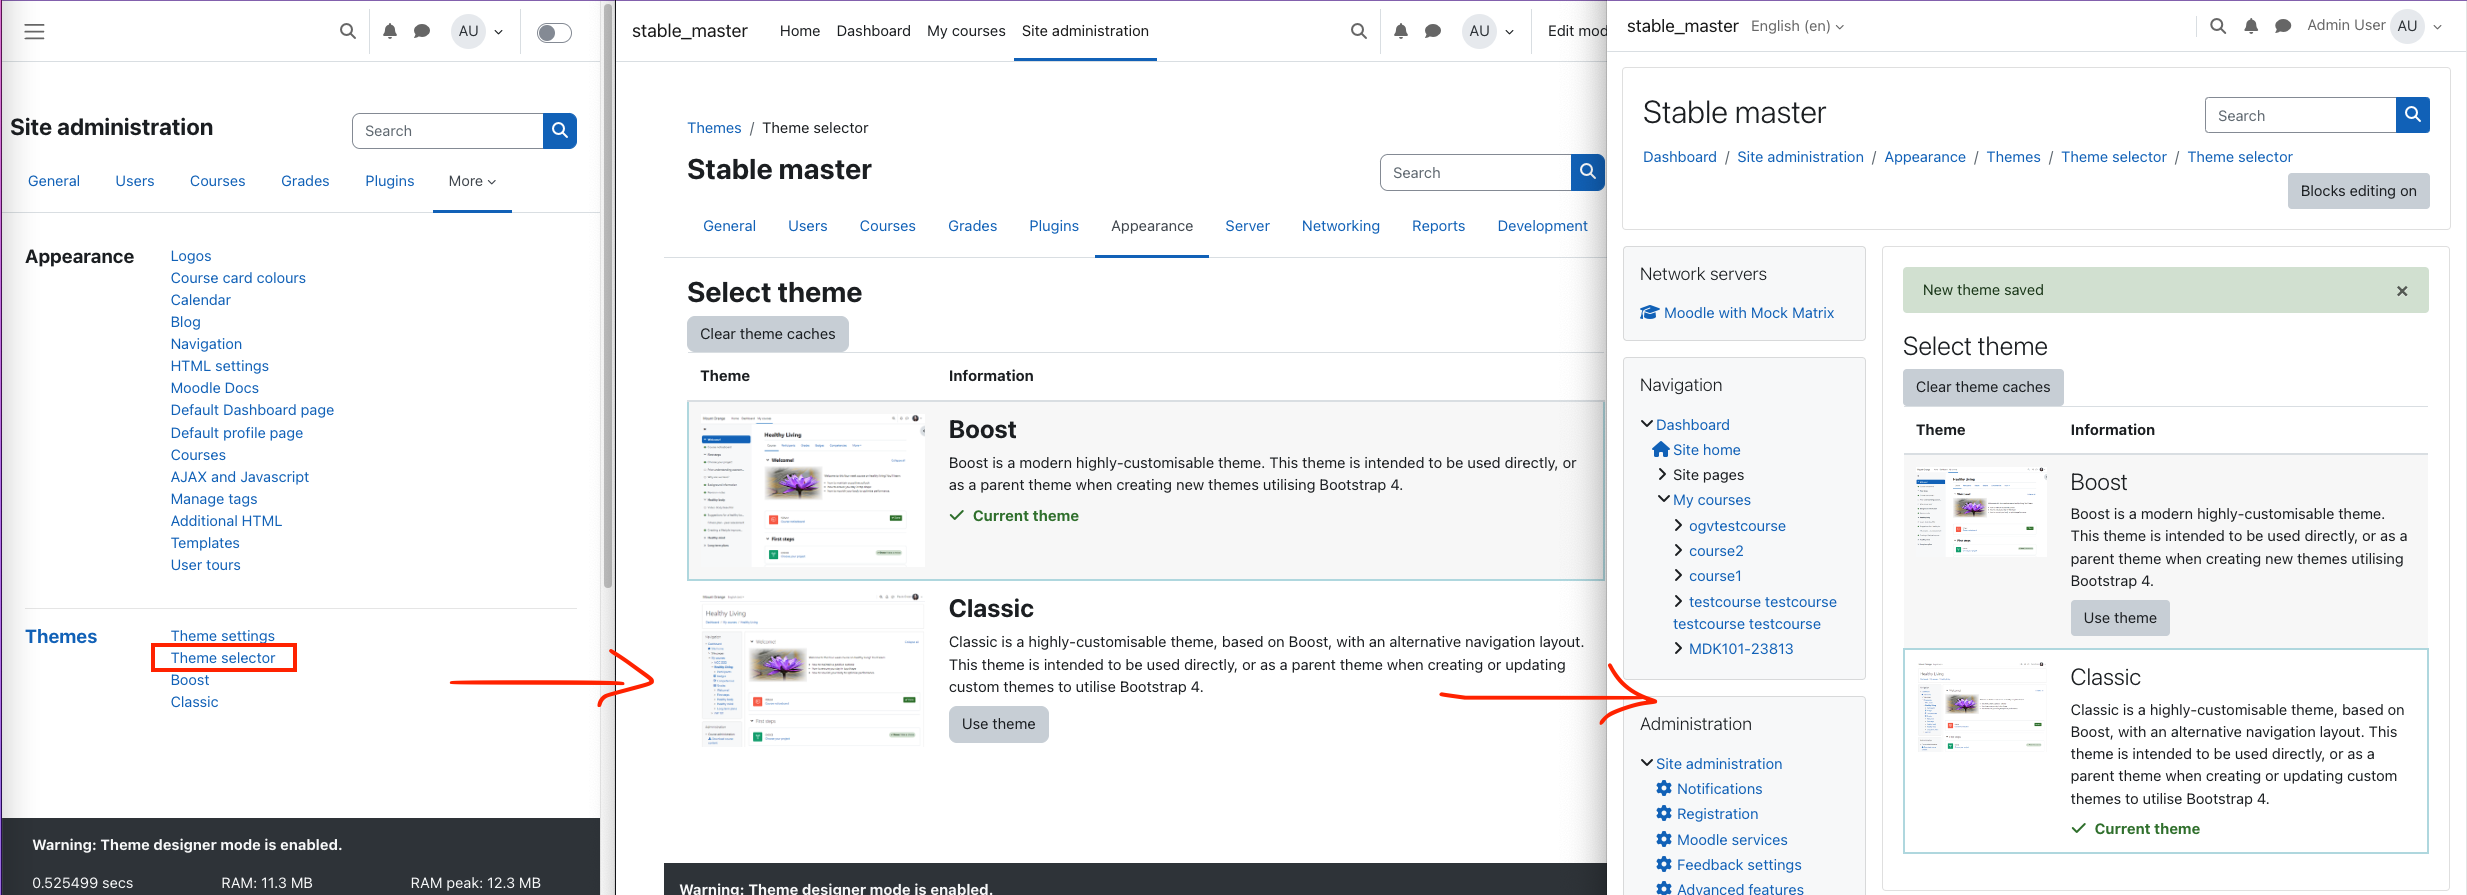Click search magnifier in right window header
This screenshot has height=895, width=2467.
point(2218,26)
